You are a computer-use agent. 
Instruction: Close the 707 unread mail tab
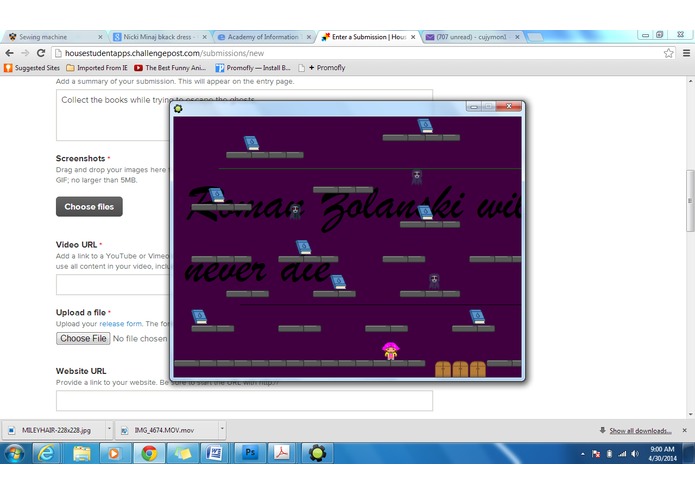click(517, 37)
